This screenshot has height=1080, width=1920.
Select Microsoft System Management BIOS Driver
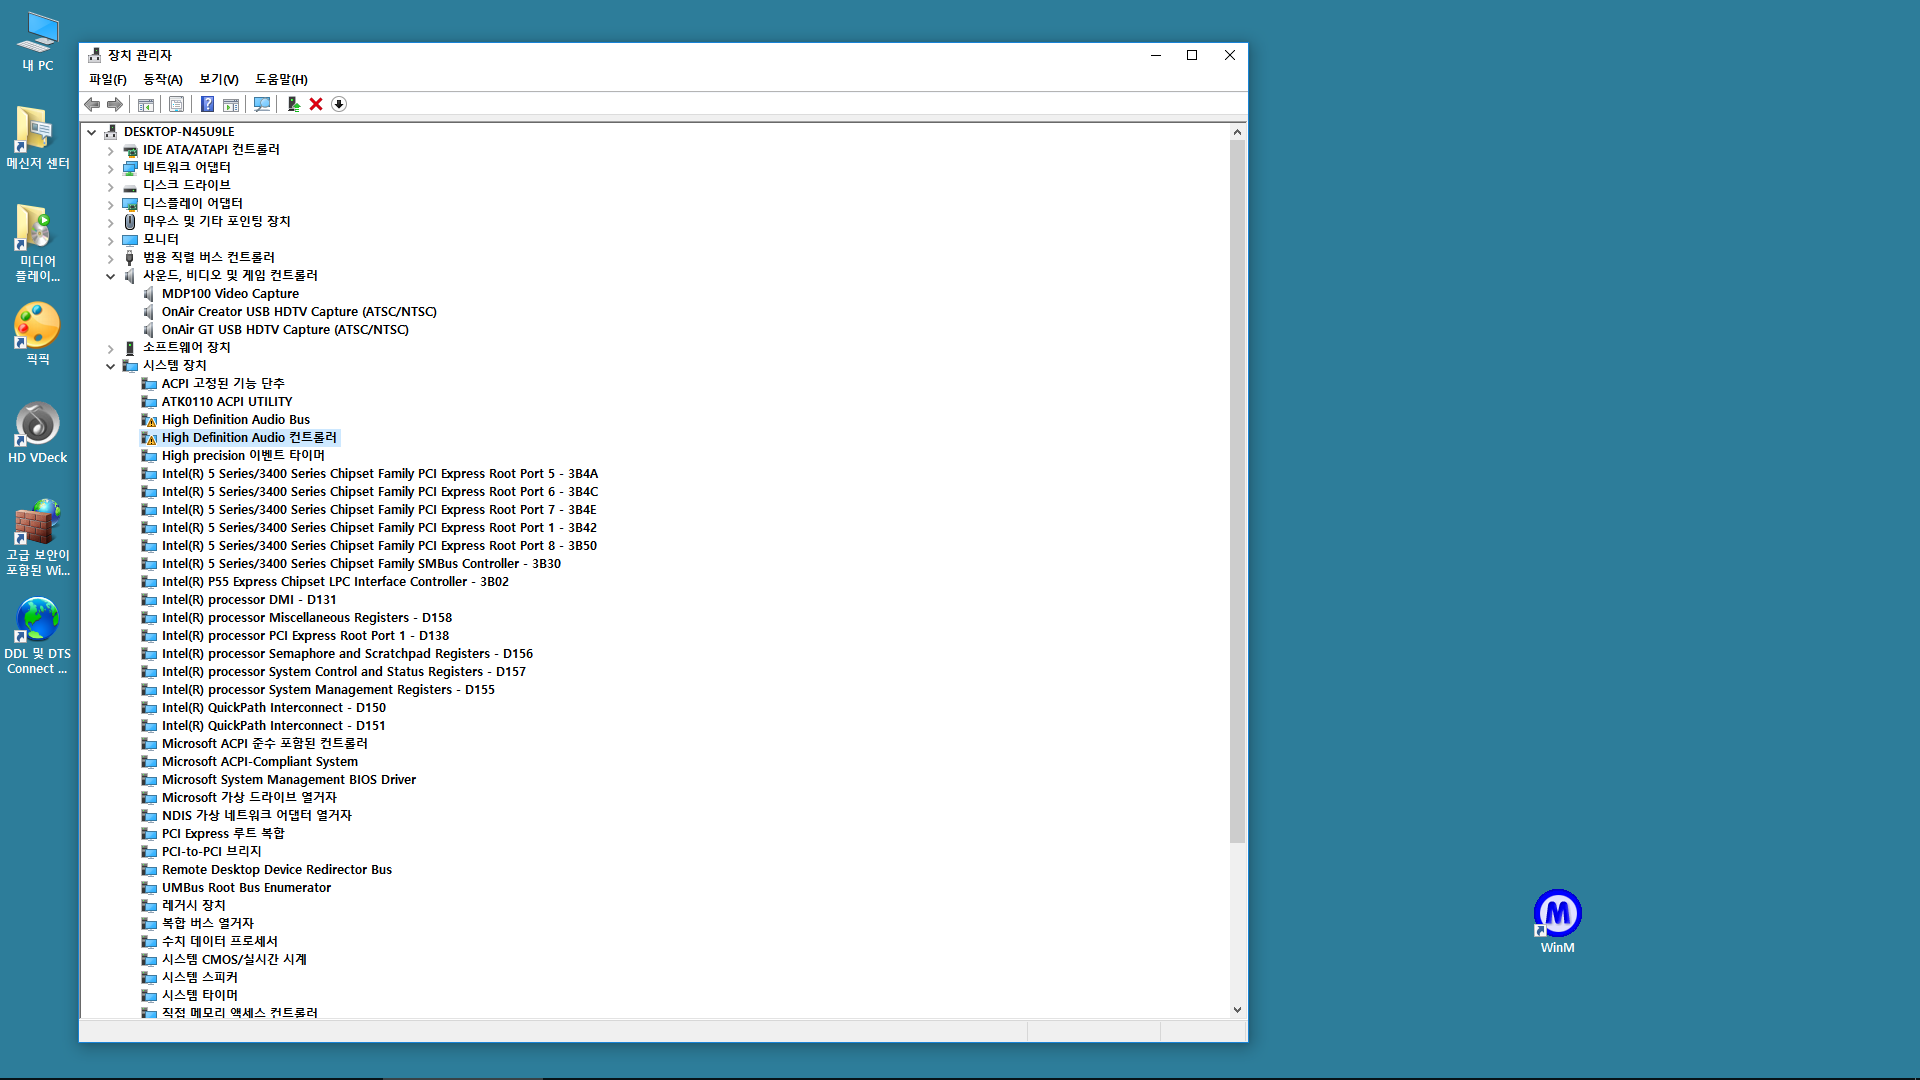[x=289, y=780]
